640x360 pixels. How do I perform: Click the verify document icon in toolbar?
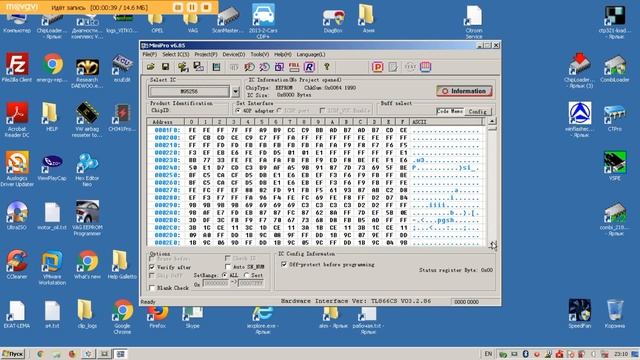[393, 67]
